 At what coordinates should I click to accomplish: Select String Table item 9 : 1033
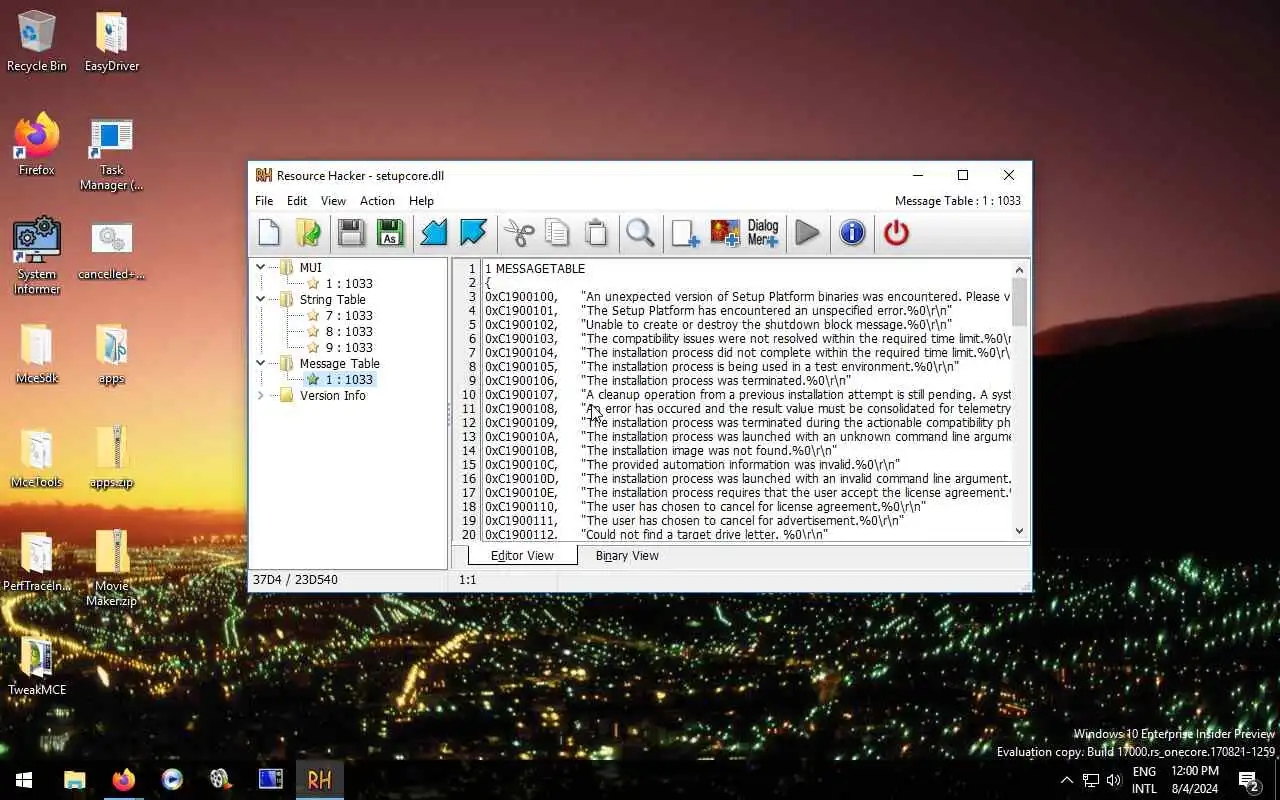coord(349,347)
